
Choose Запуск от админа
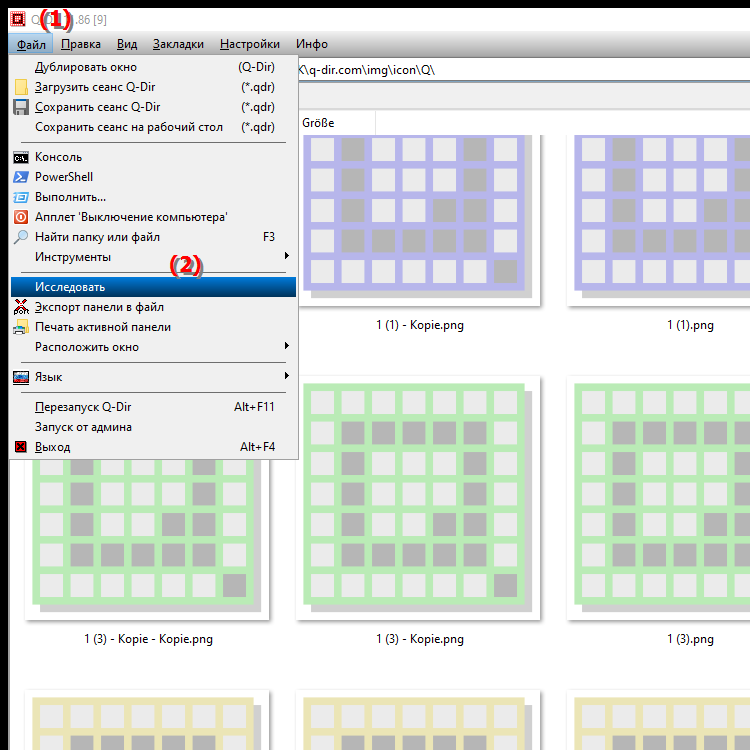coord(153,427)
